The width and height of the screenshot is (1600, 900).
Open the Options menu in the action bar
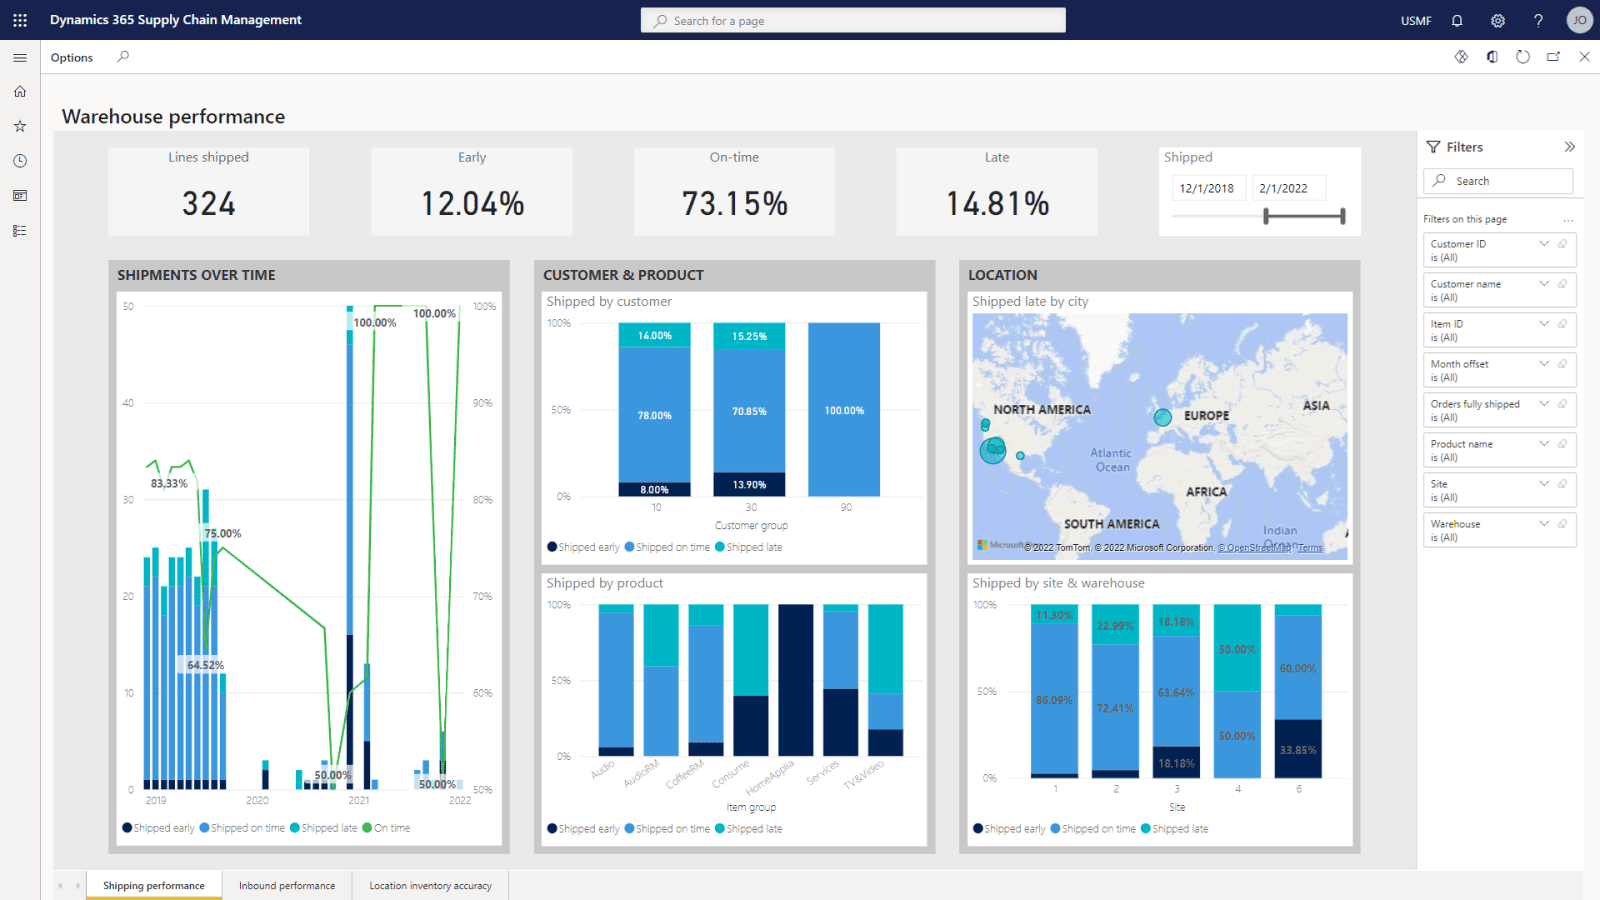pos(71,57)
